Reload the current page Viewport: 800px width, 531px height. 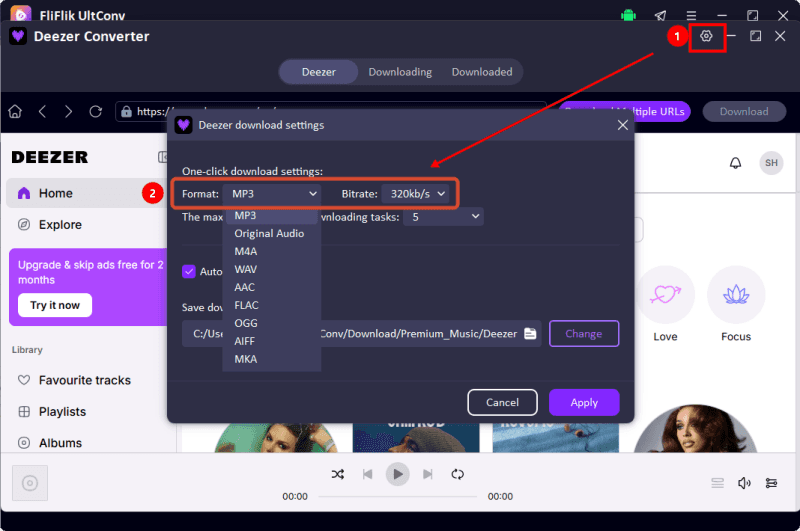coord(95,111)
